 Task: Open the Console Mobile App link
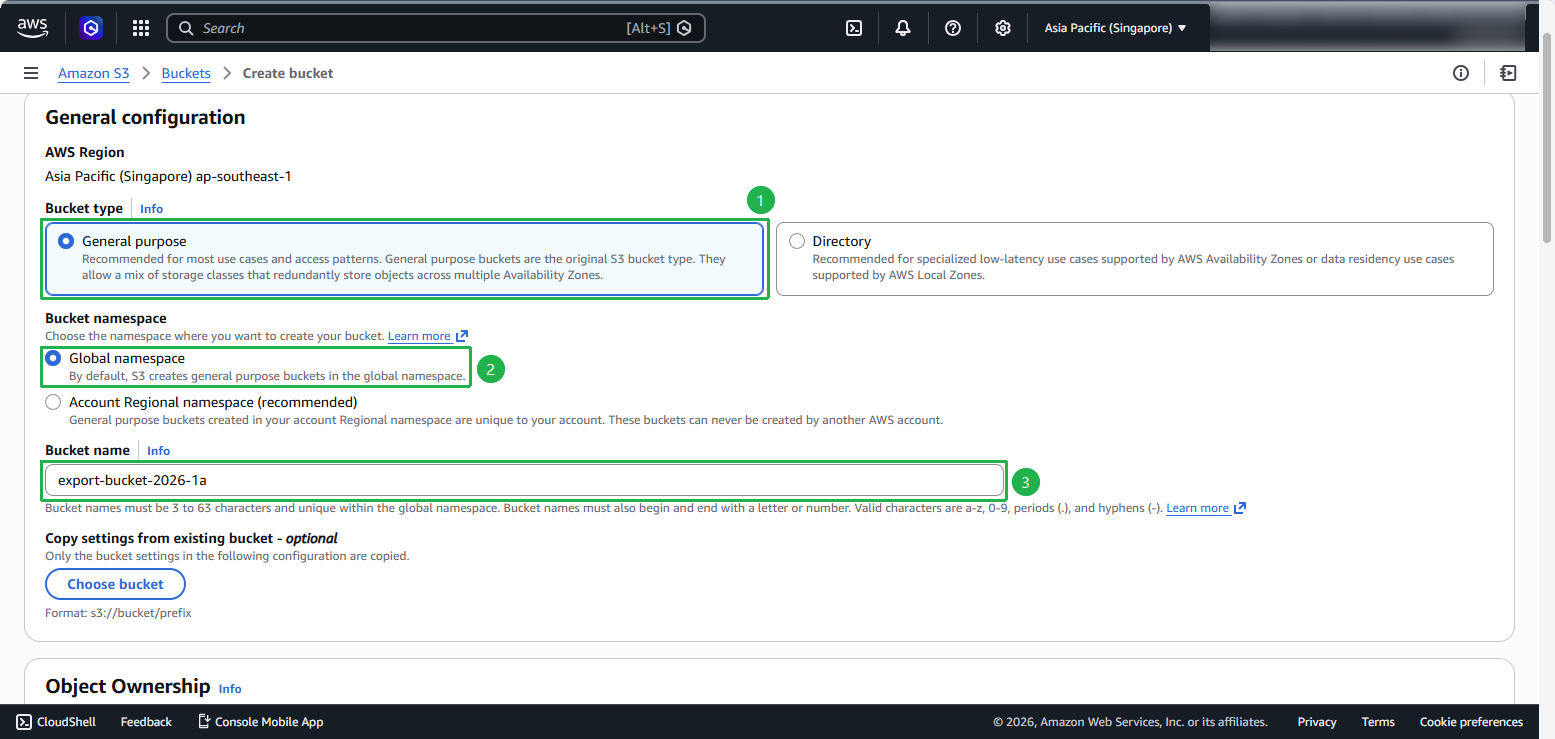pyautogui.click(x=260, y=722)
